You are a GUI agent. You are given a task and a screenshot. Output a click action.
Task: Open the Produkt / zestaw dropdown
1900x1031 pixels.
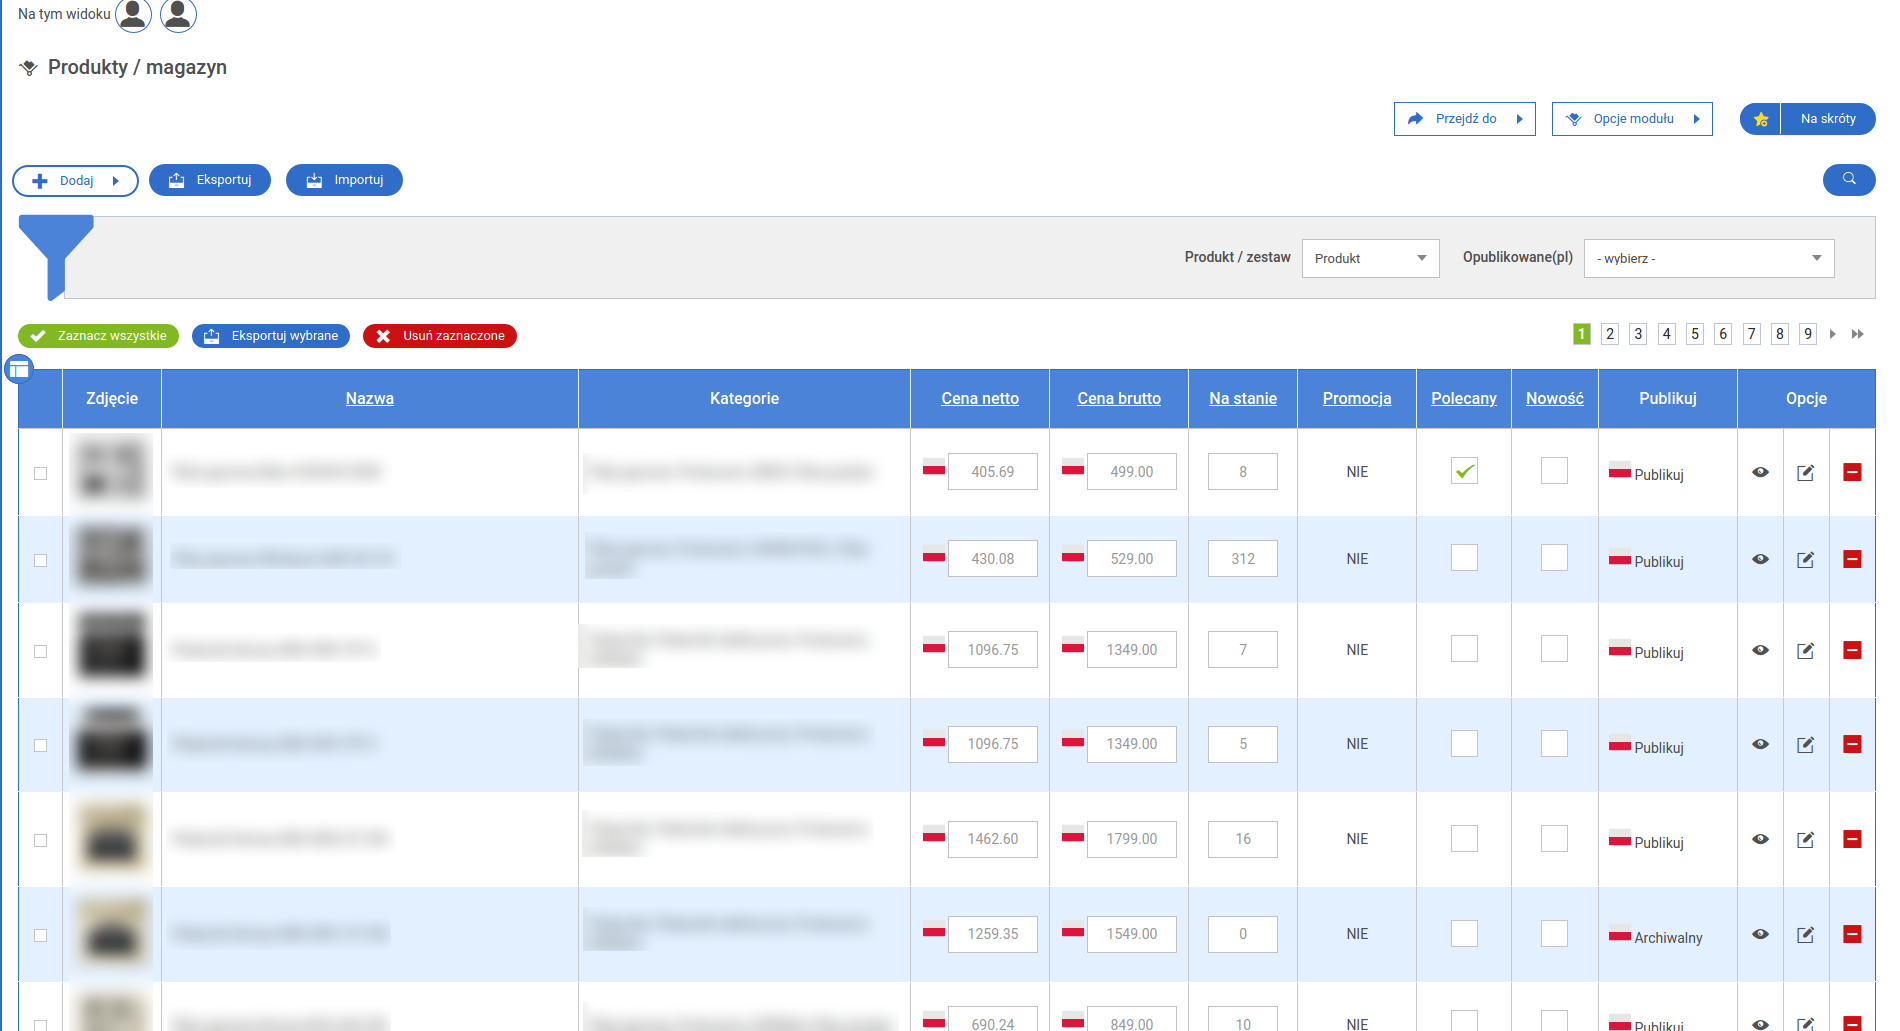tap(1370, 258)
